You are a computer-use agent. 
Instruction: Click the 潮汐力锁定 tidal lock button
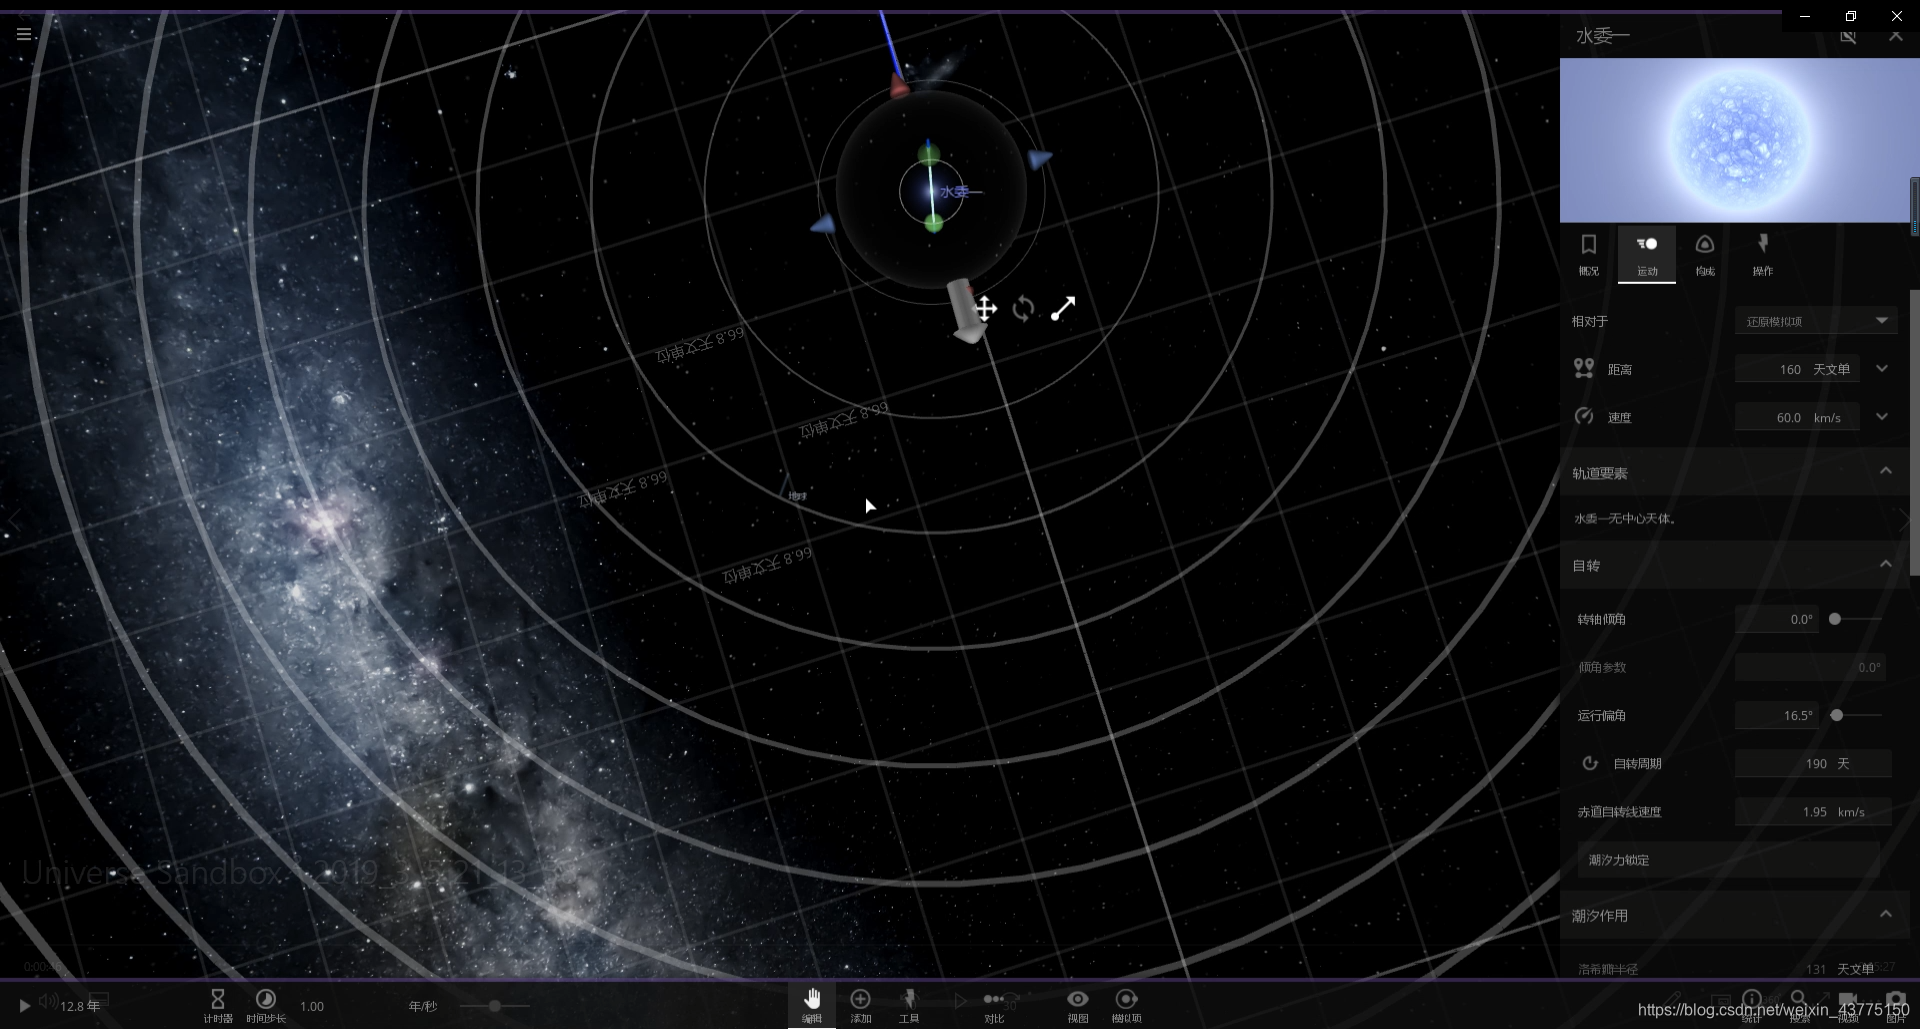point(1729,860)
